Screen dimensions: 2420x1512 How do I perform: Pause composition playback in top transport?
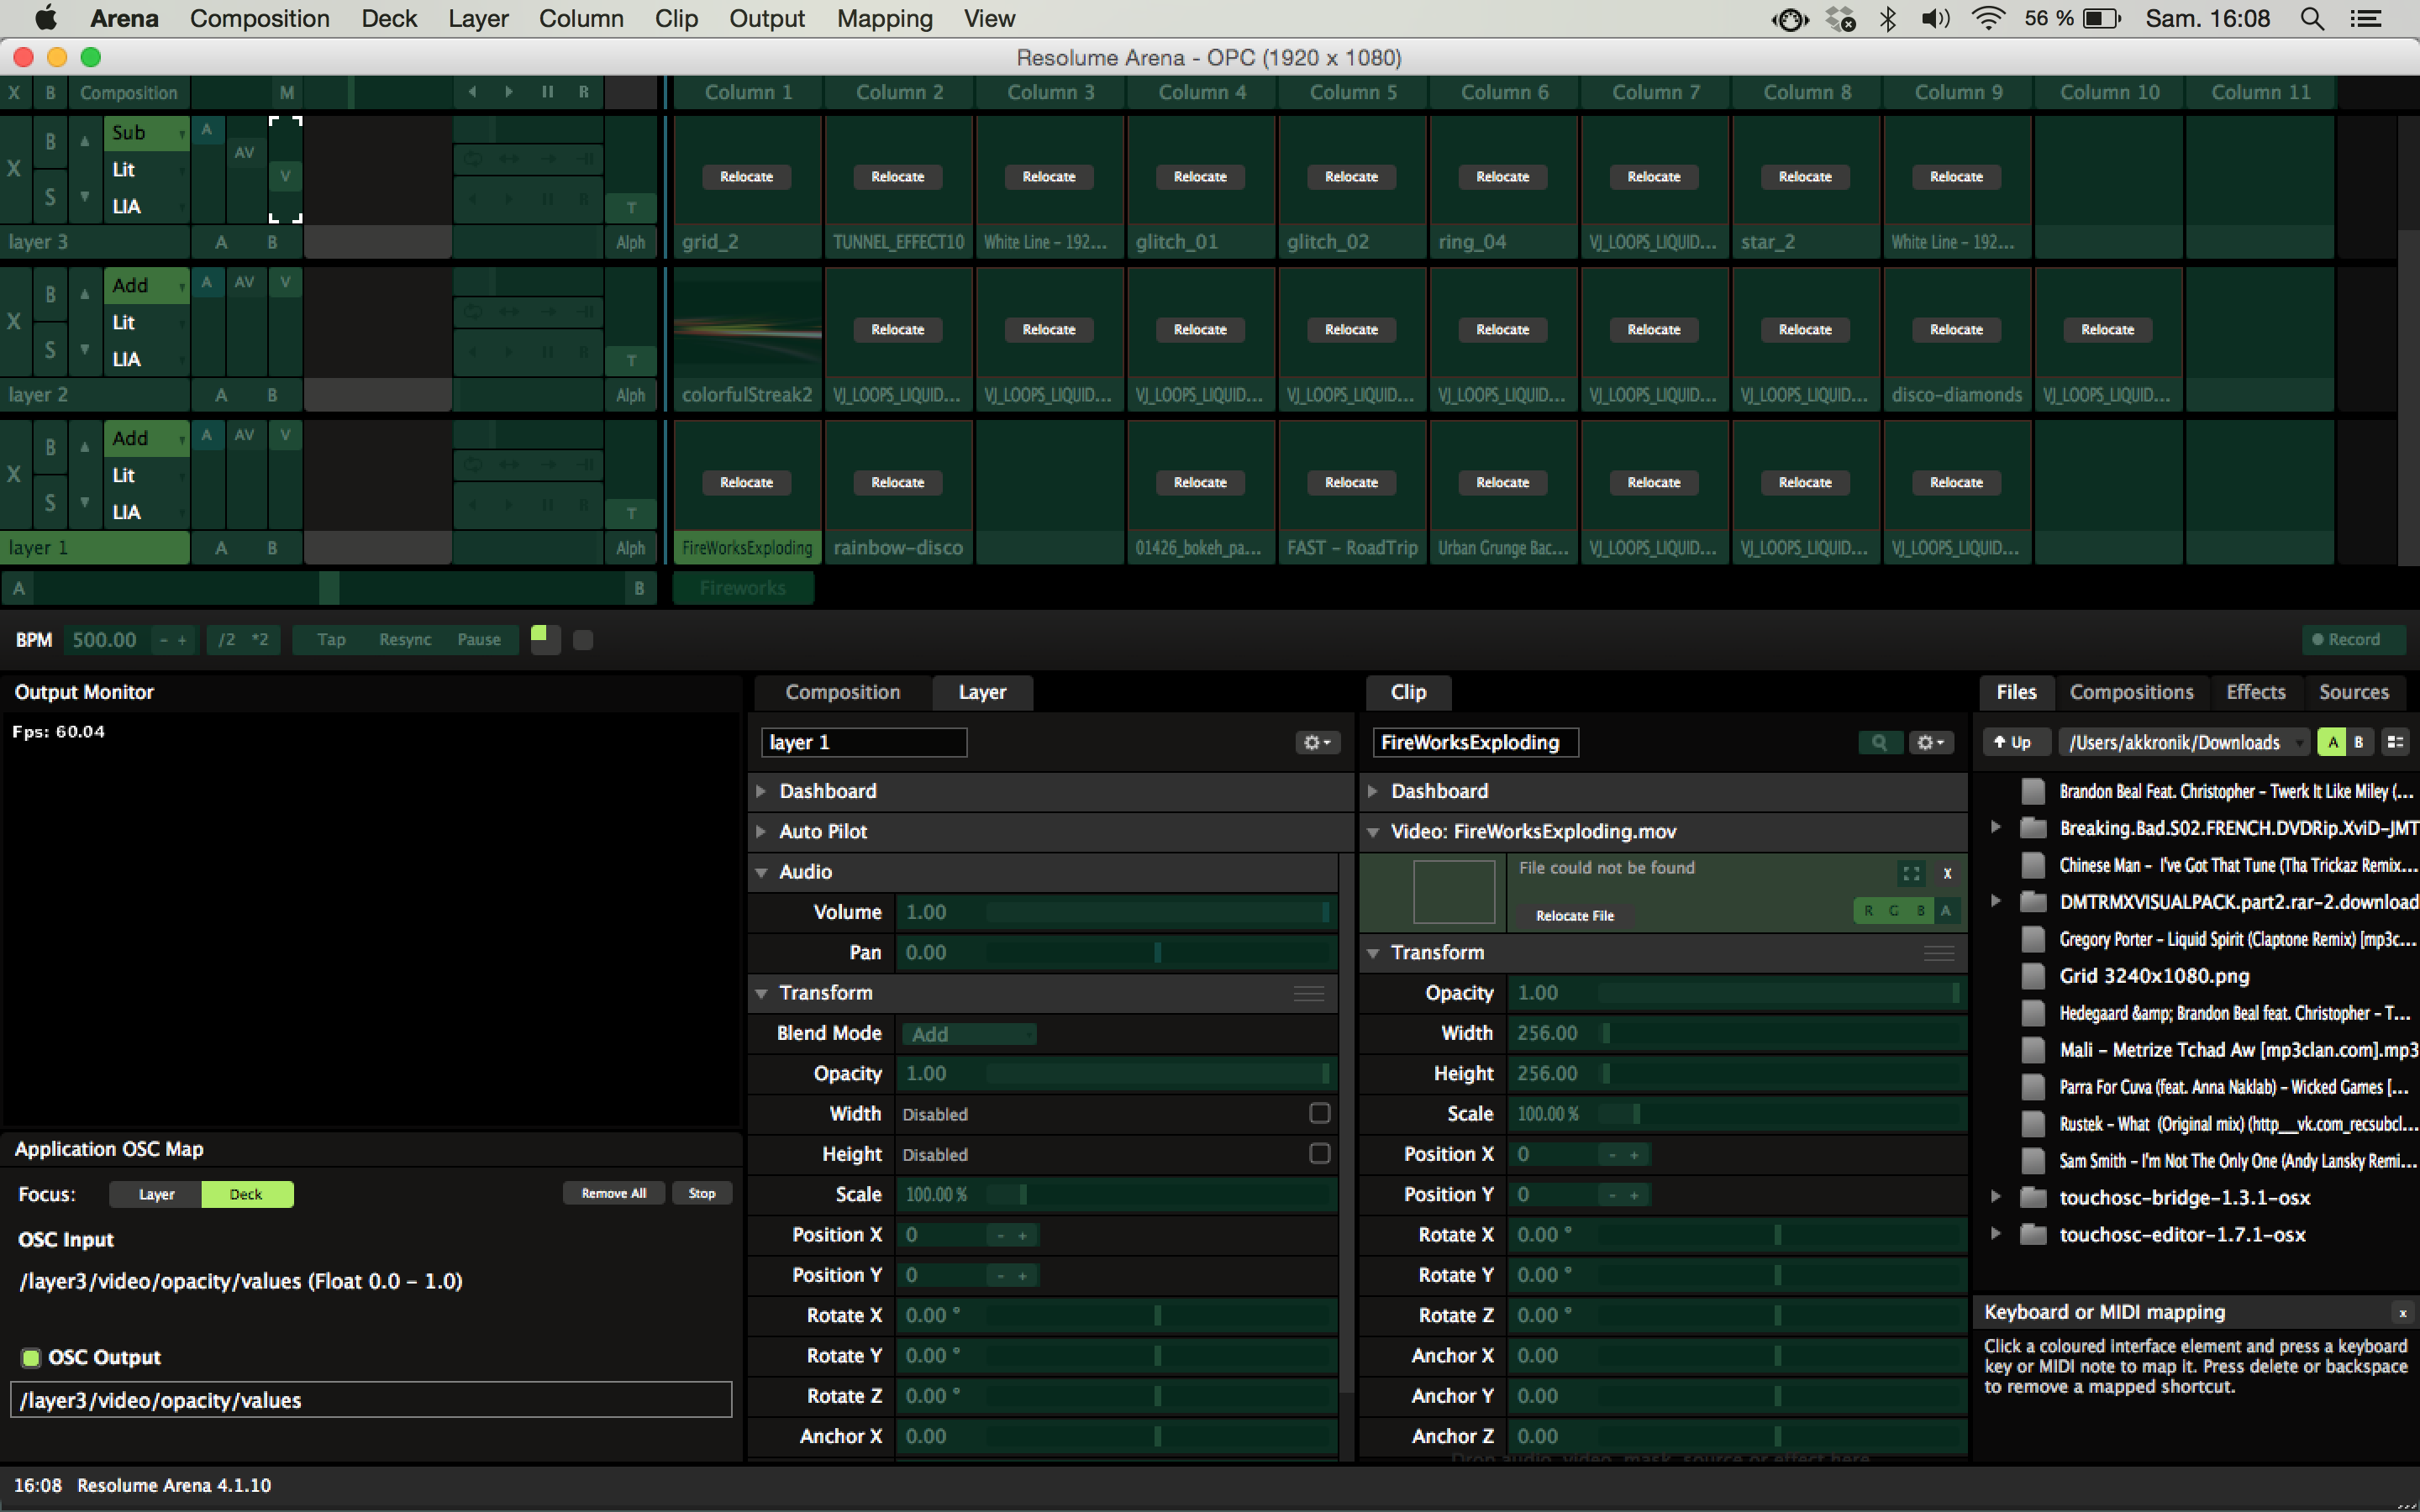click(547, 92)
